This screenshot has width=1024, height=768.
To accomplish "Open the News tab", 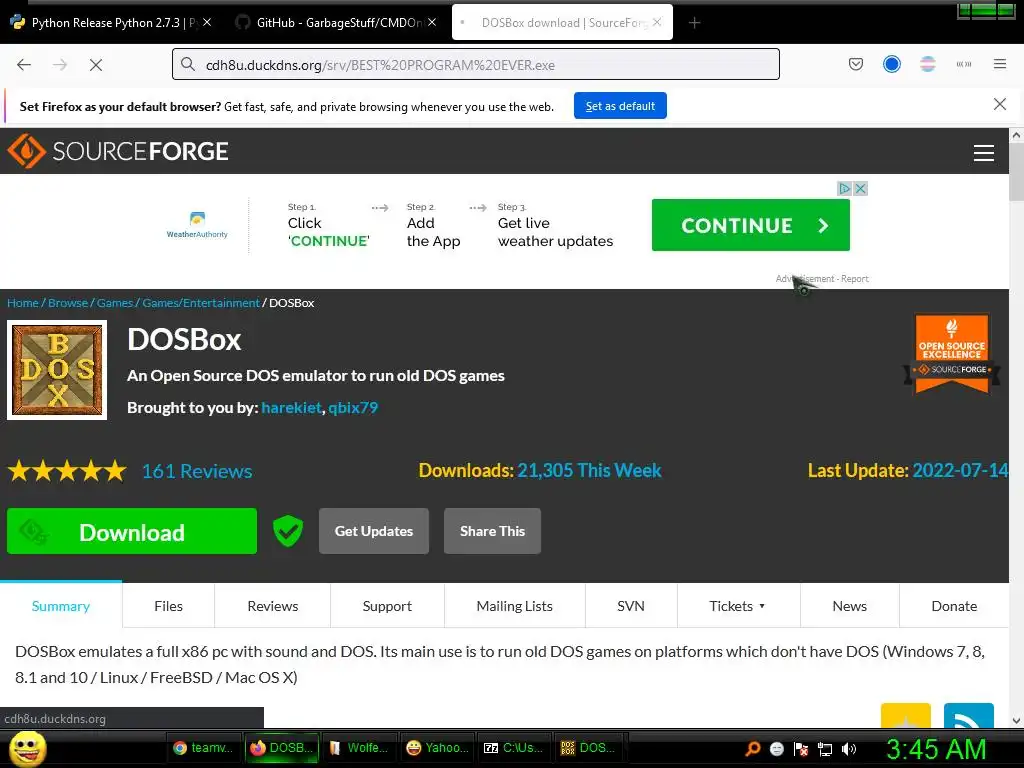I will pos(850,606).
